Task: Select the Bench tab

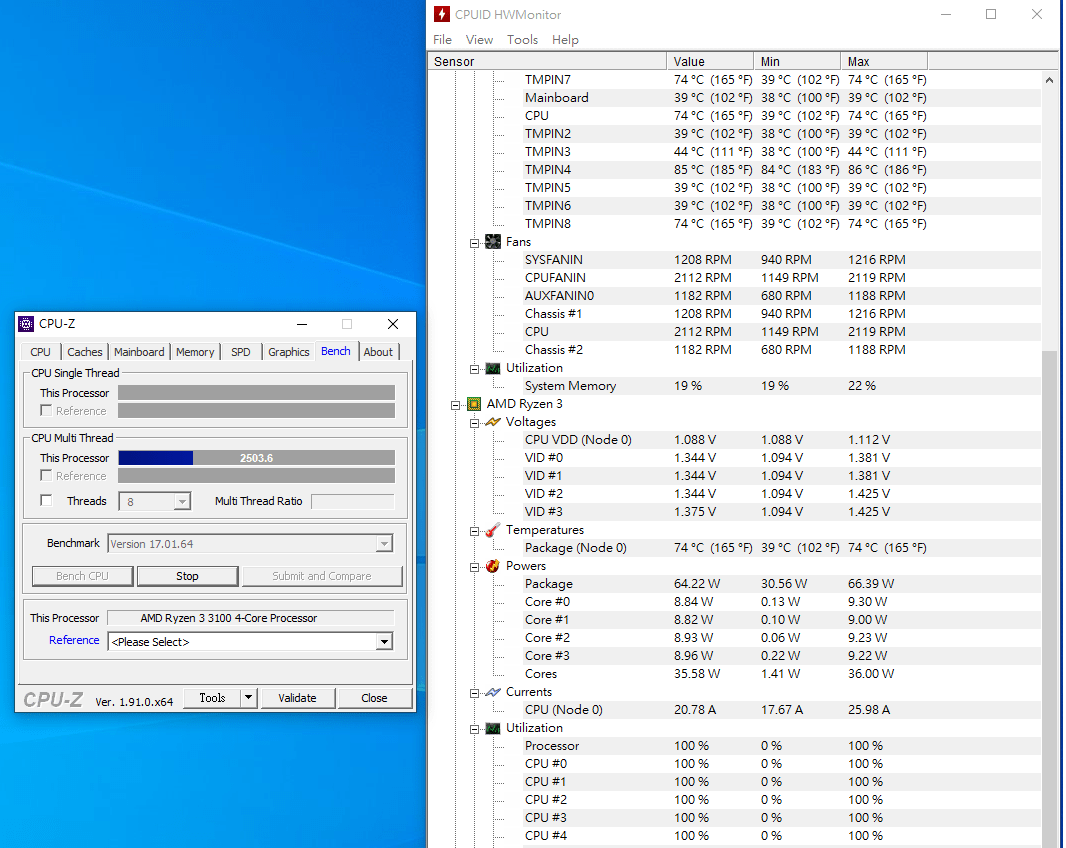Action: point(336,351)
